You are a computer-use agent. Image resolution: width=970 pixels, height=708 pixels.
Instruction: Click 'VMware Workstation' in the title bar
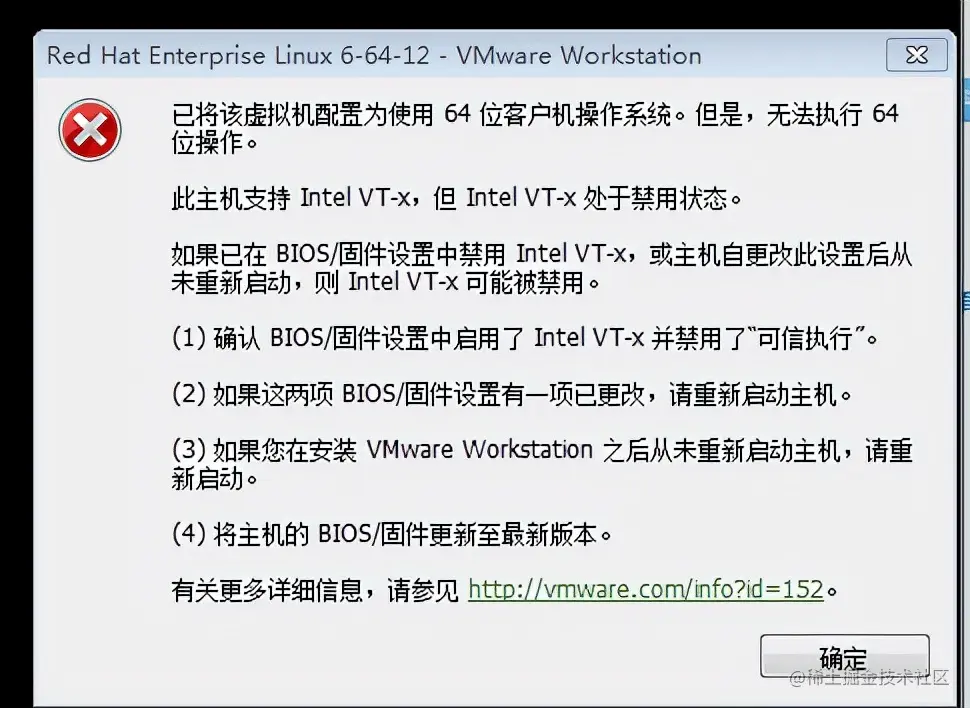click(579, 56)
